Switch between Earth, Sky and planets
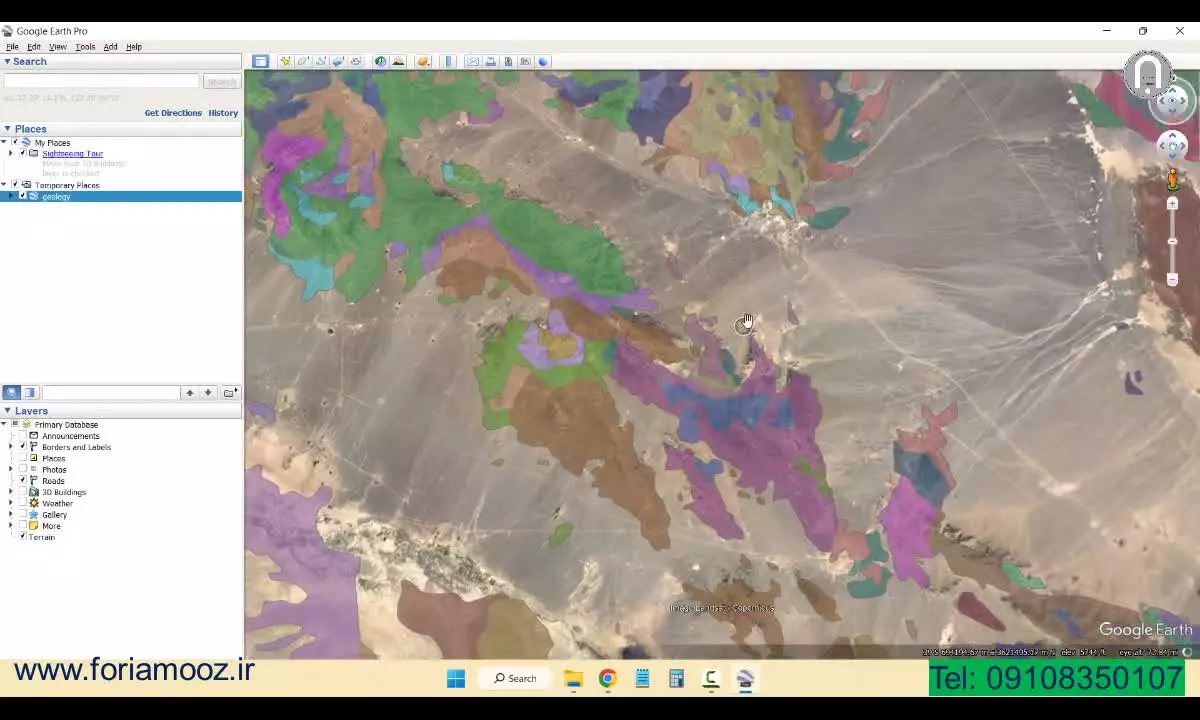1200x720 pixels. [423, 61]
